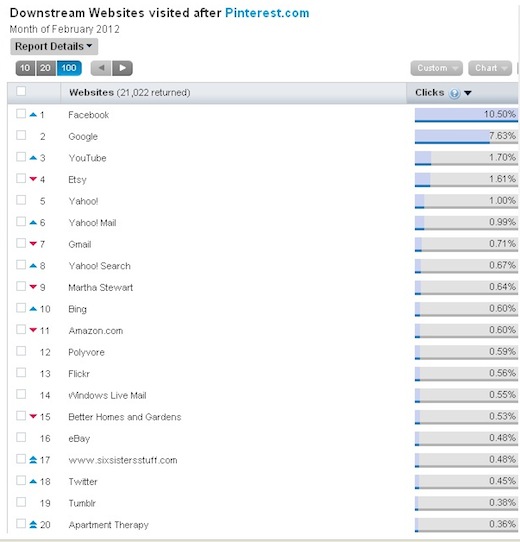Click double-up arrow beside Apartment Therapy
Viewport: 520px width, 542px height.
[33, 524]
